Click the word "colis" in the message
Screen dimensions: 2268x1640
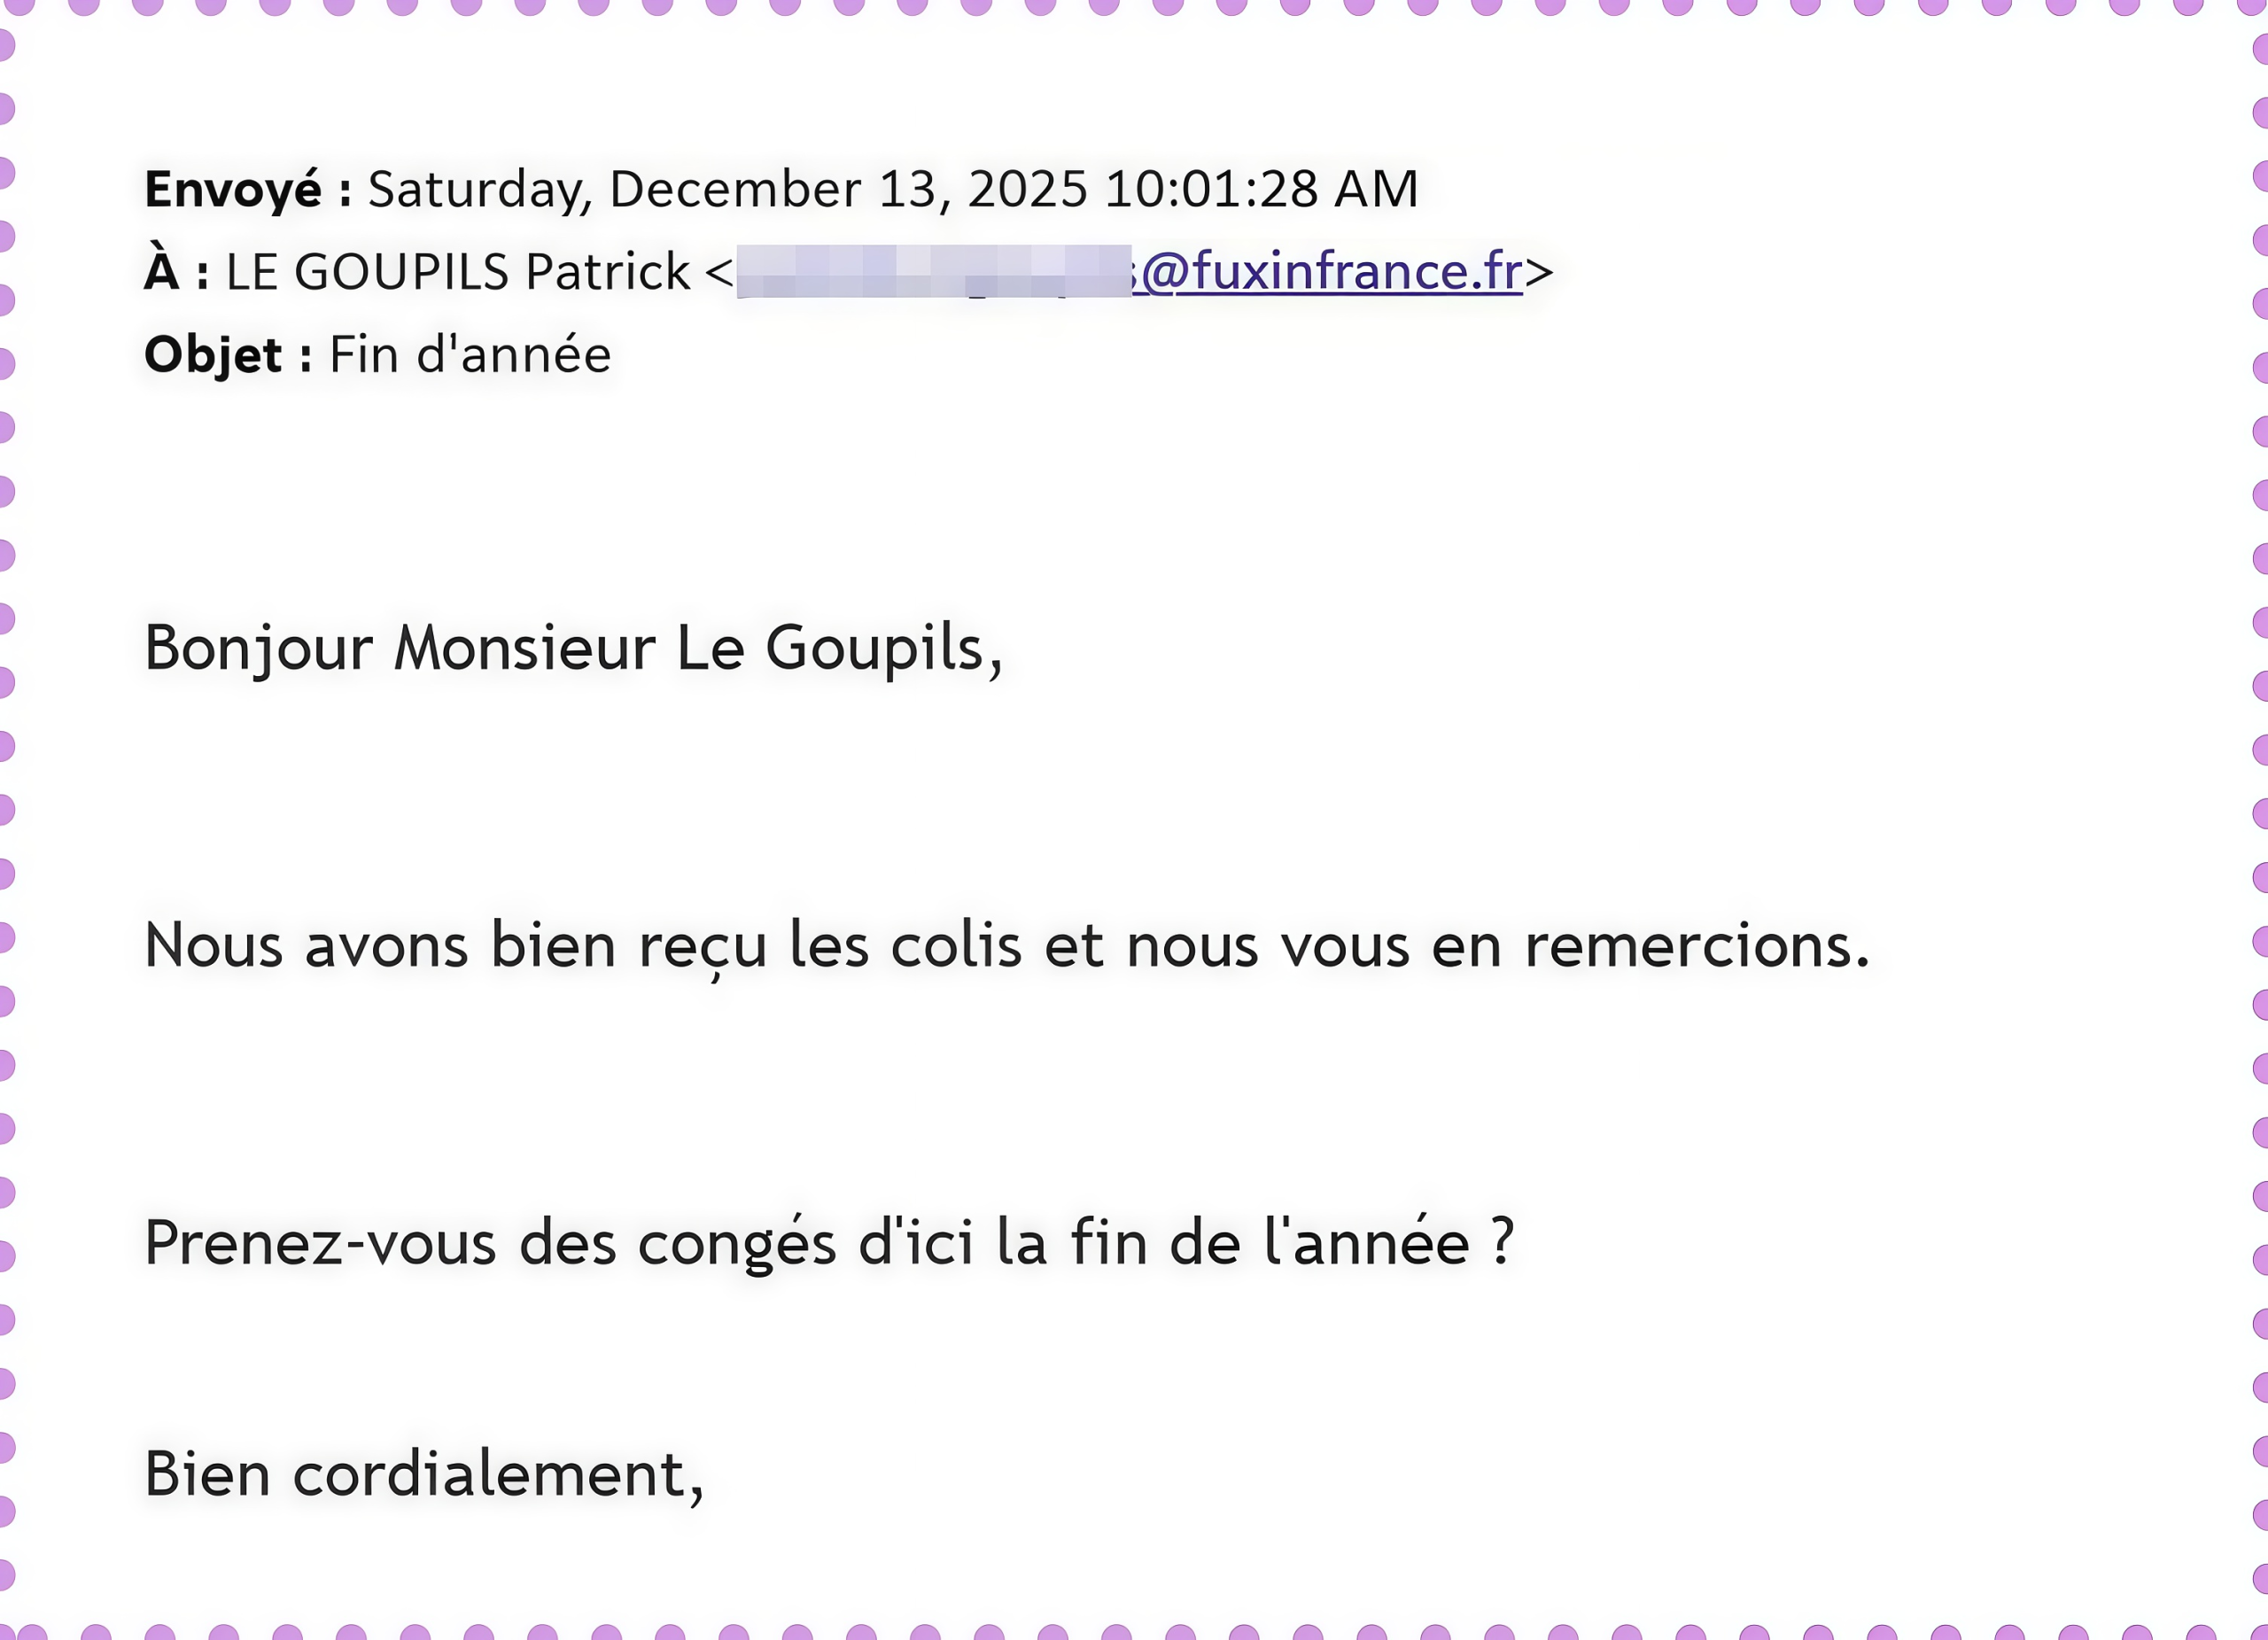(956, 946)
